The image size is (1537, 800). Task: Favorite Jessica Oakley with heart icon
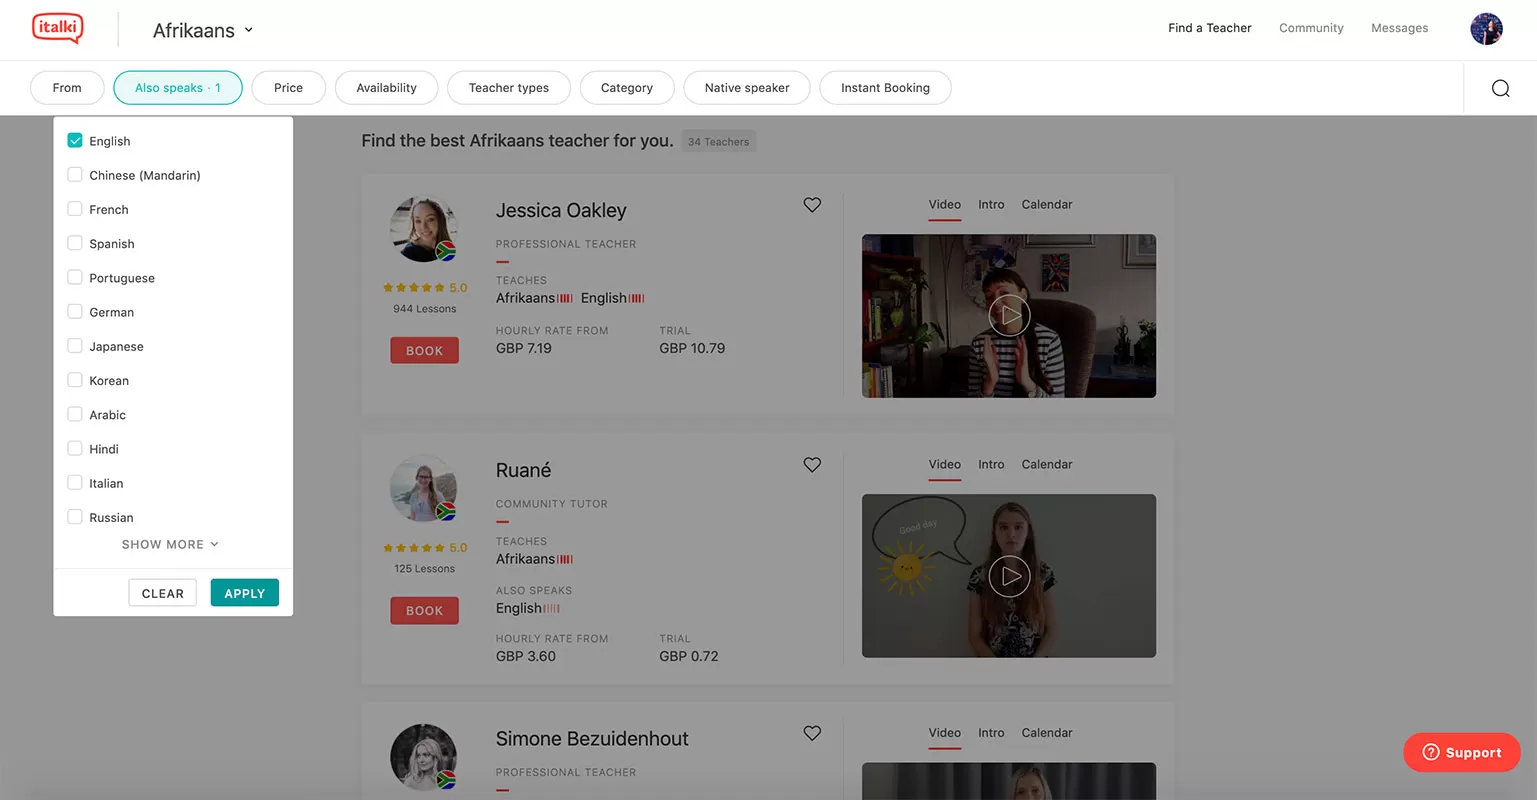coord(812,205)
